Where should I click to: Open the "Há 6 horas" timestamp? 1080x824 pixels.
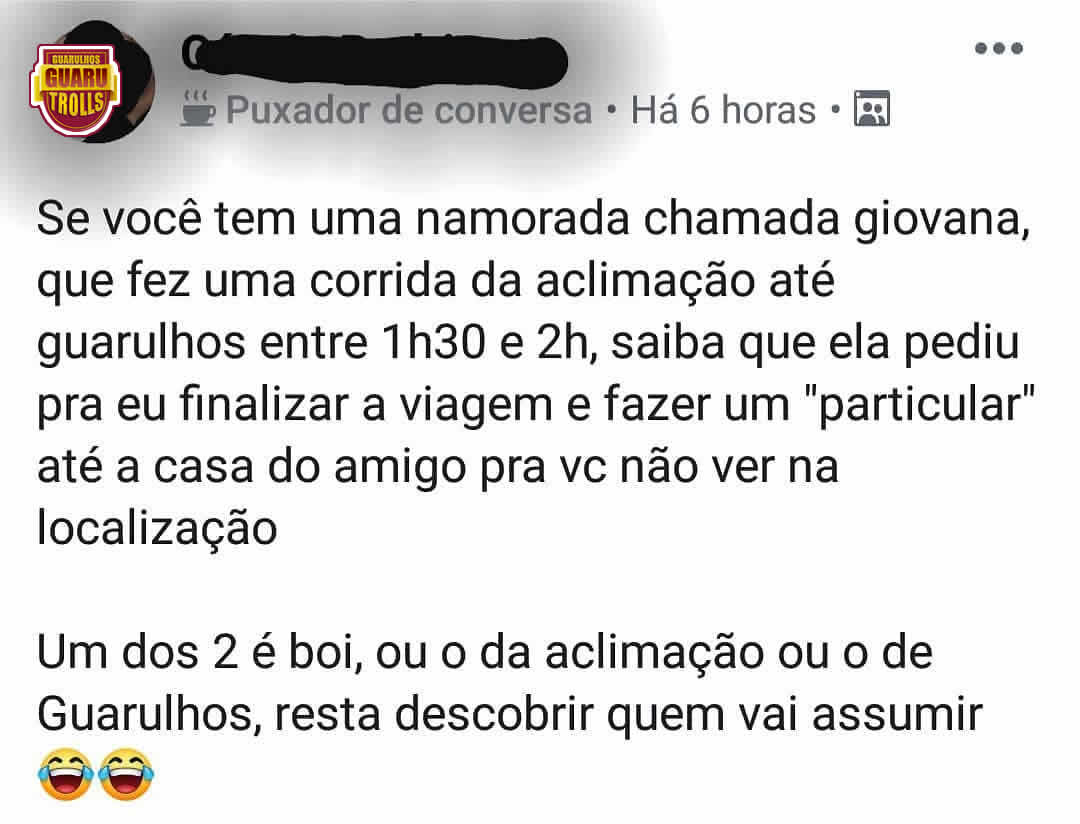[723, 110]
